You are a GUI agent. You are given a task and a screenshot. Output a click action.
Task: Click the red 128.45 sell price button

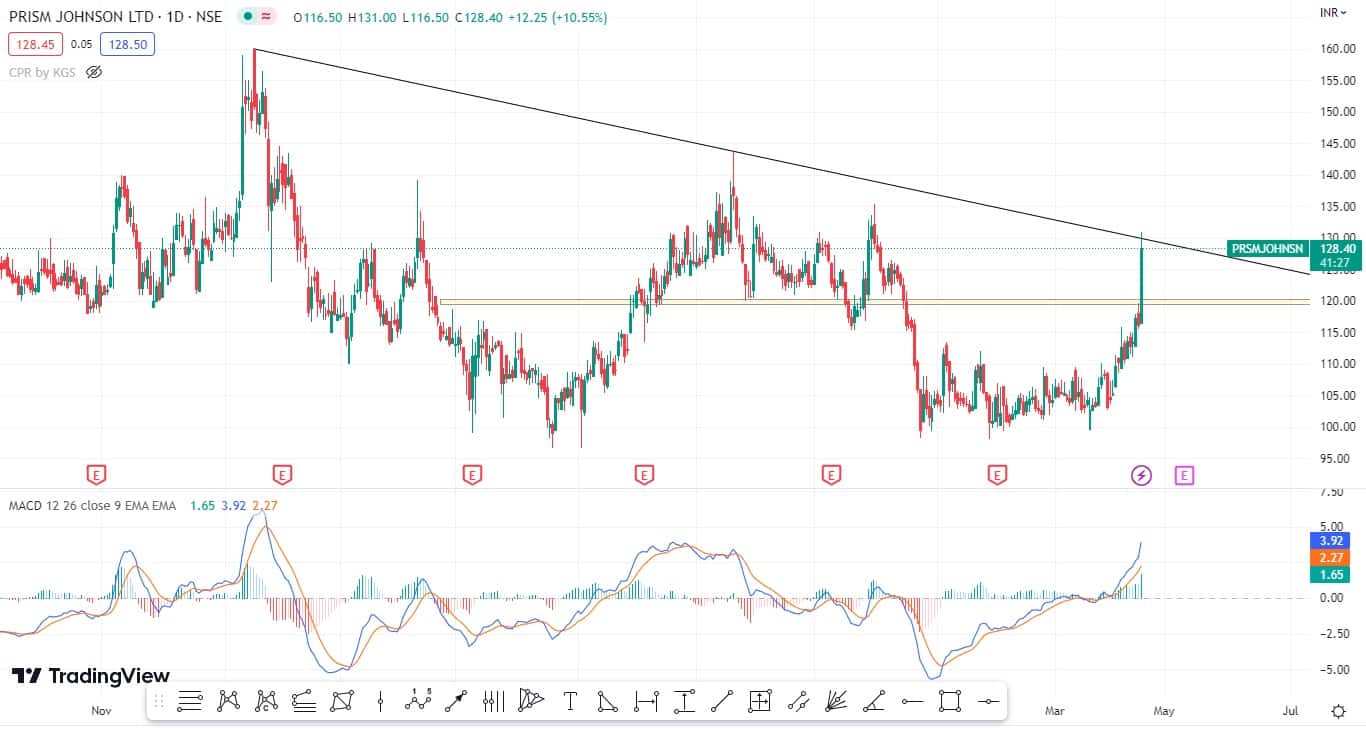coord(34,44)
